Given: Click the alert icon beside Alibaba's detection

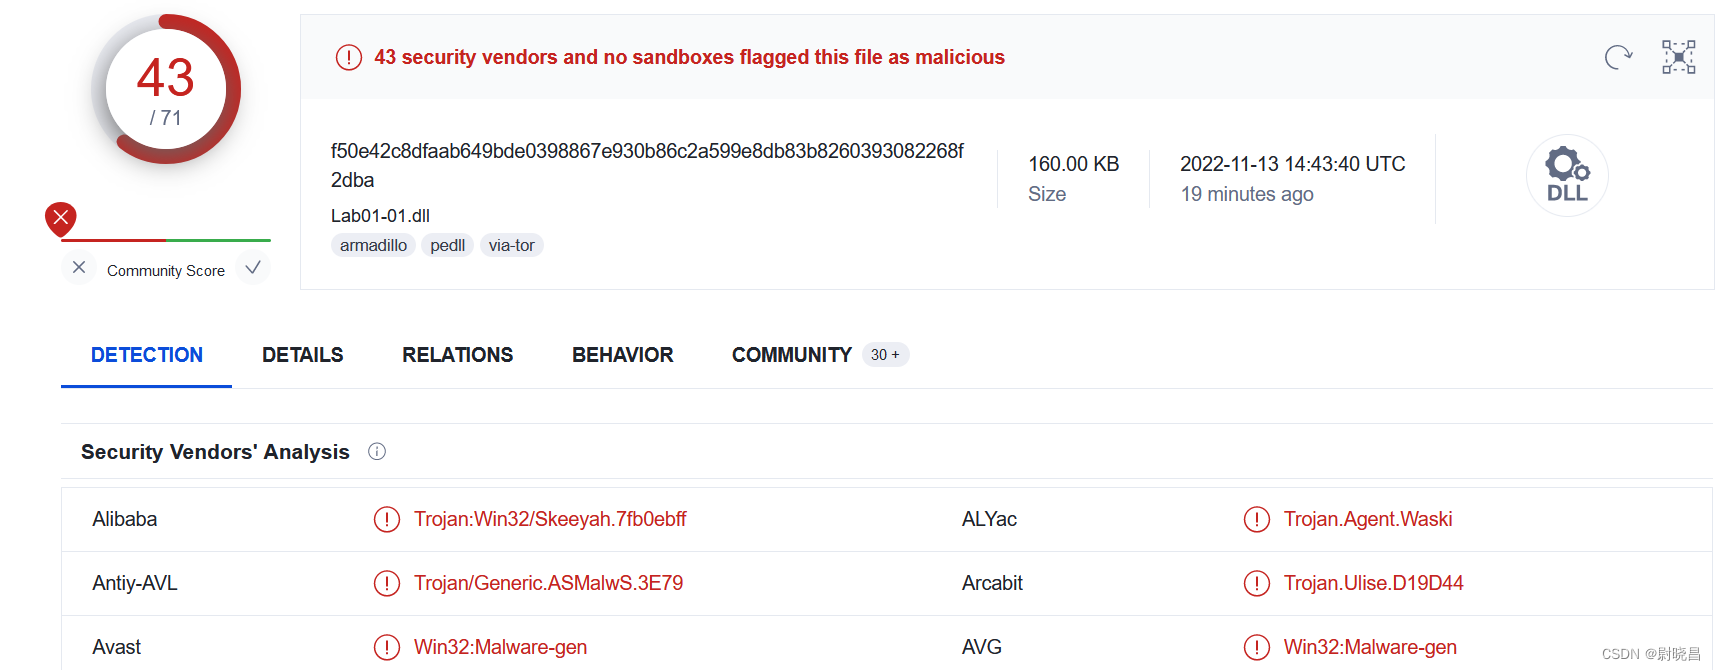Looking at the screenshot, I should point(387,519).
